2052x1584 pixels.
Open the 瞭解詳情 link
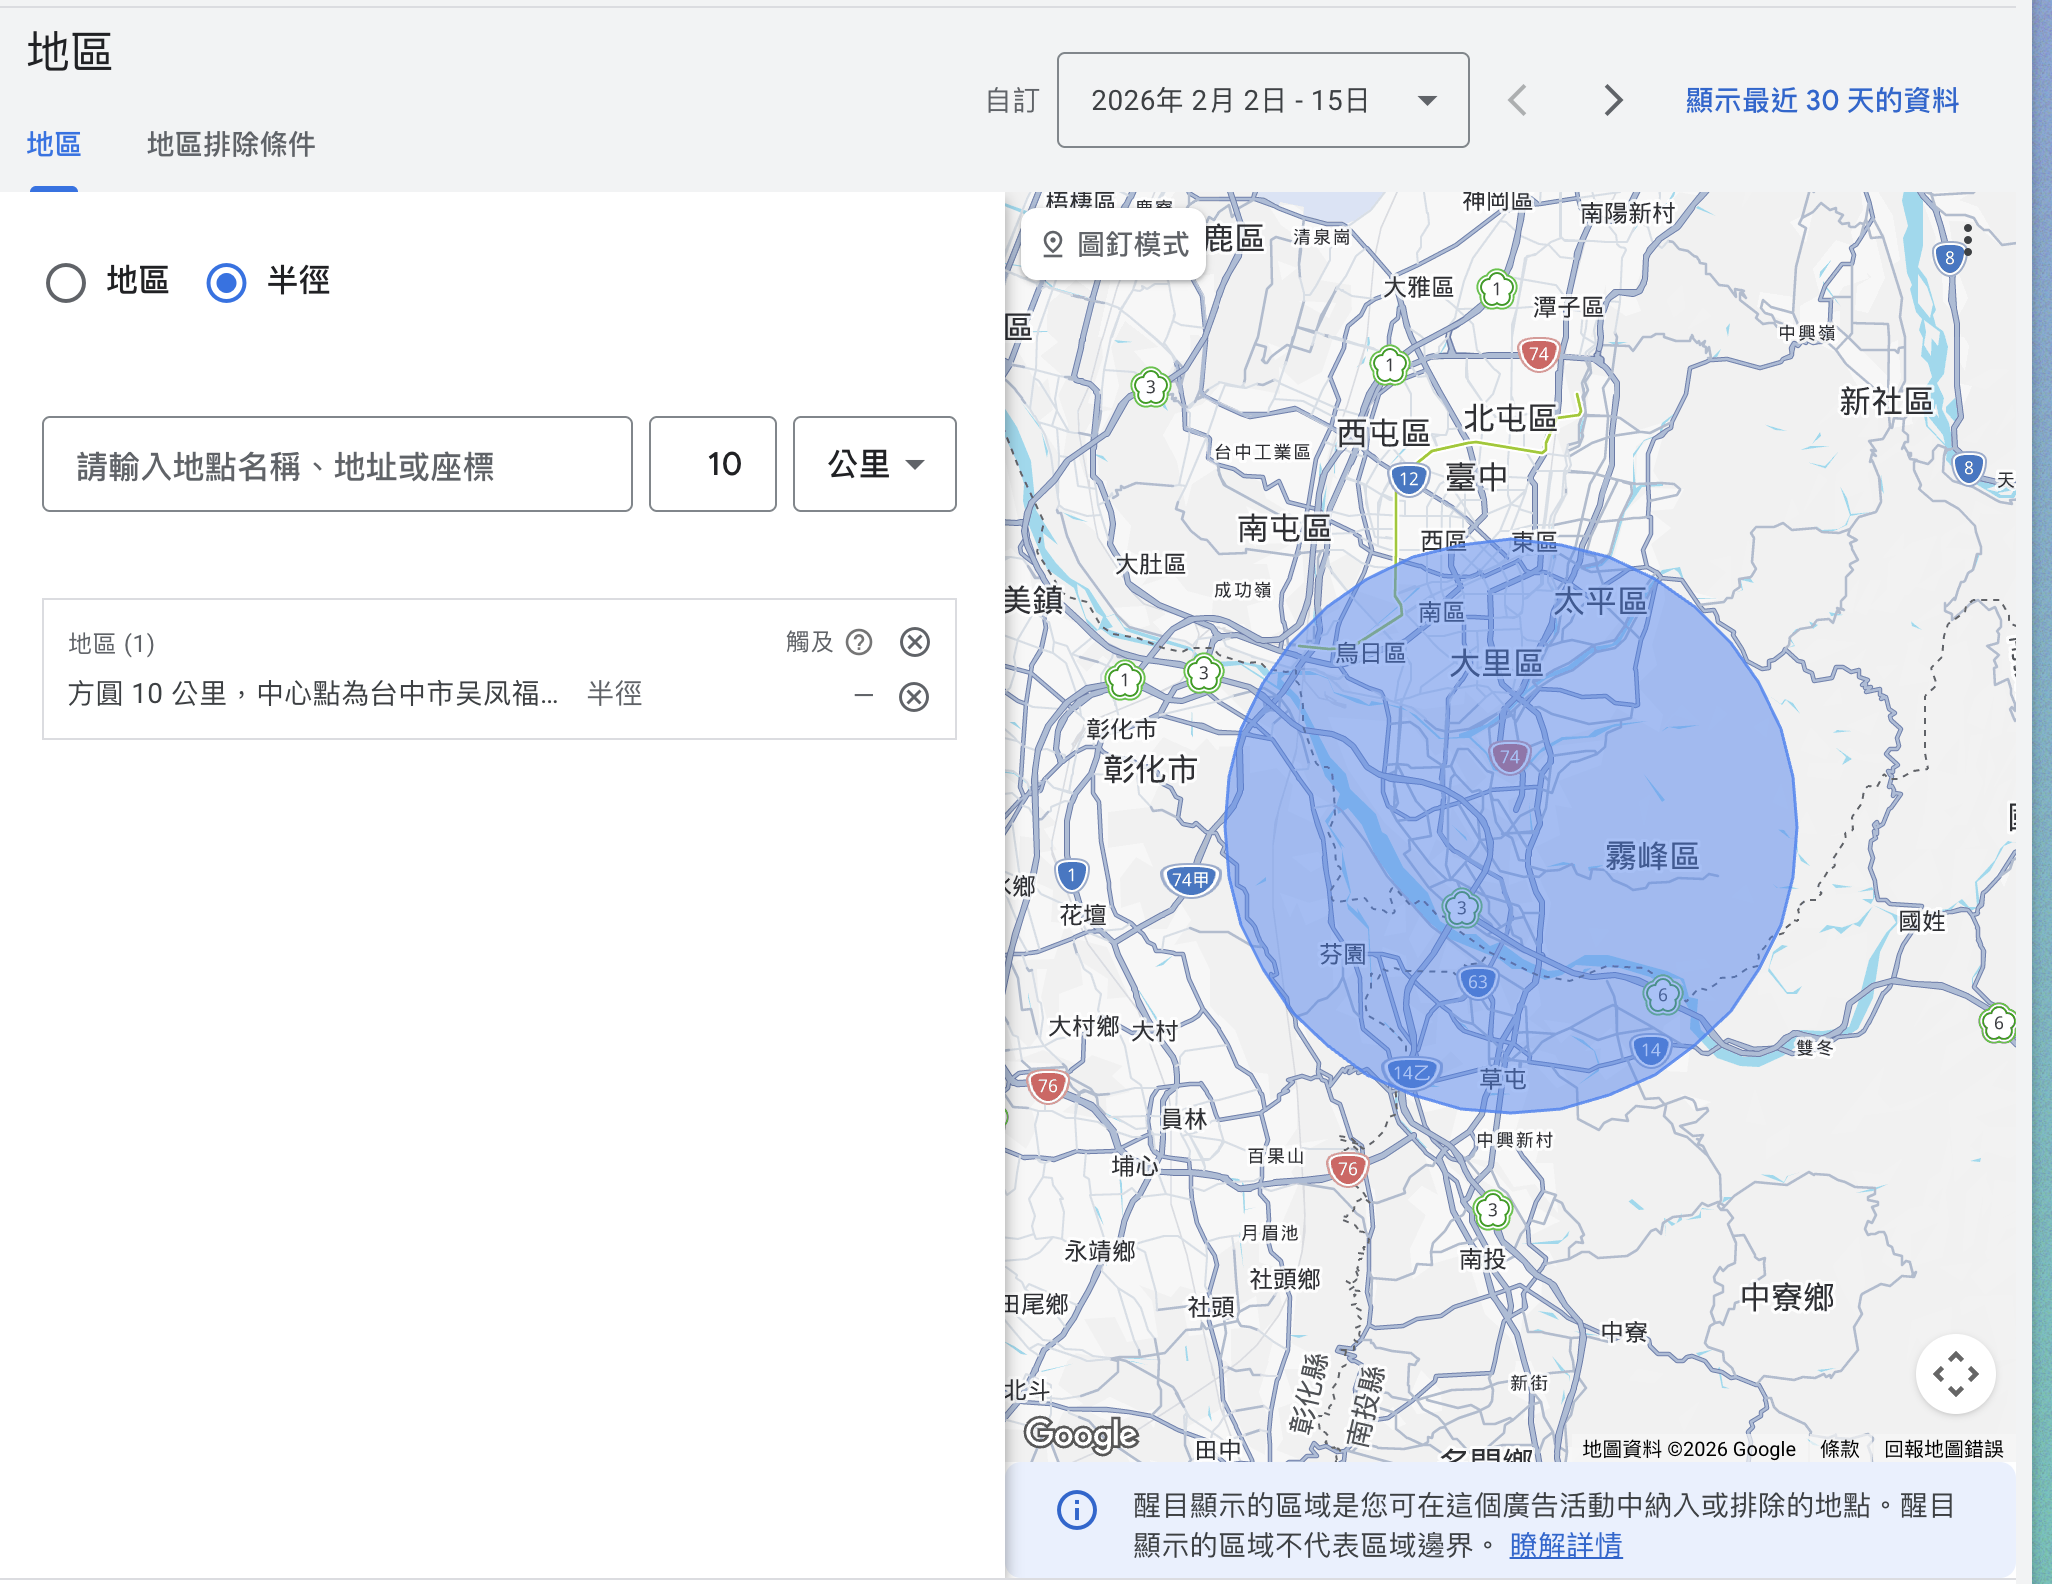point(1565,1545)
